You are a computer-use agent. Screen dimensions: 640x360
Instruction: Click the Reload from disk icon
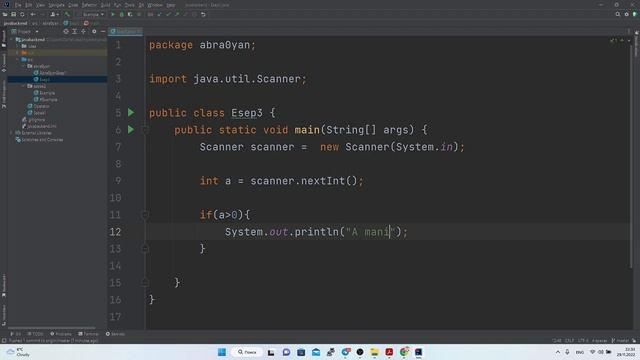[x=22, y=14]
